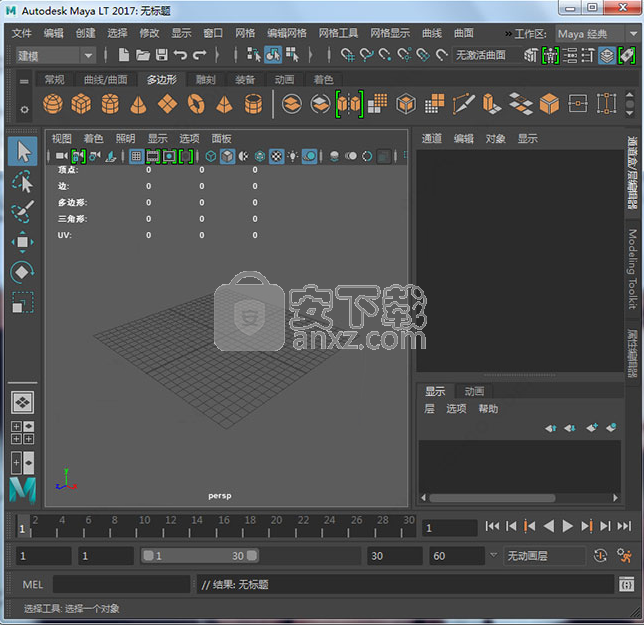
Task: Click the Redo arrow icon
Action: tap(200, 55)
